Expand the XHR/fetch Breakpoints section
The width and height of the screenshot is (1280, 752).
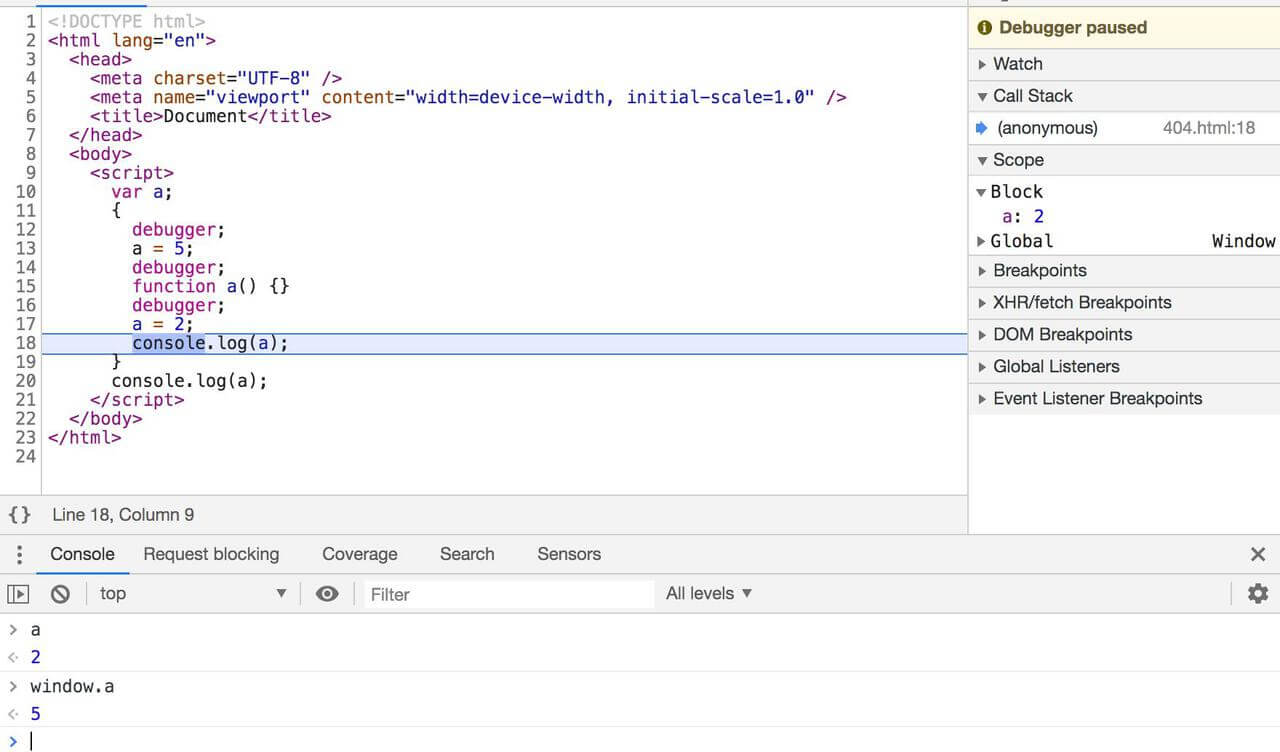(1081, 303)
